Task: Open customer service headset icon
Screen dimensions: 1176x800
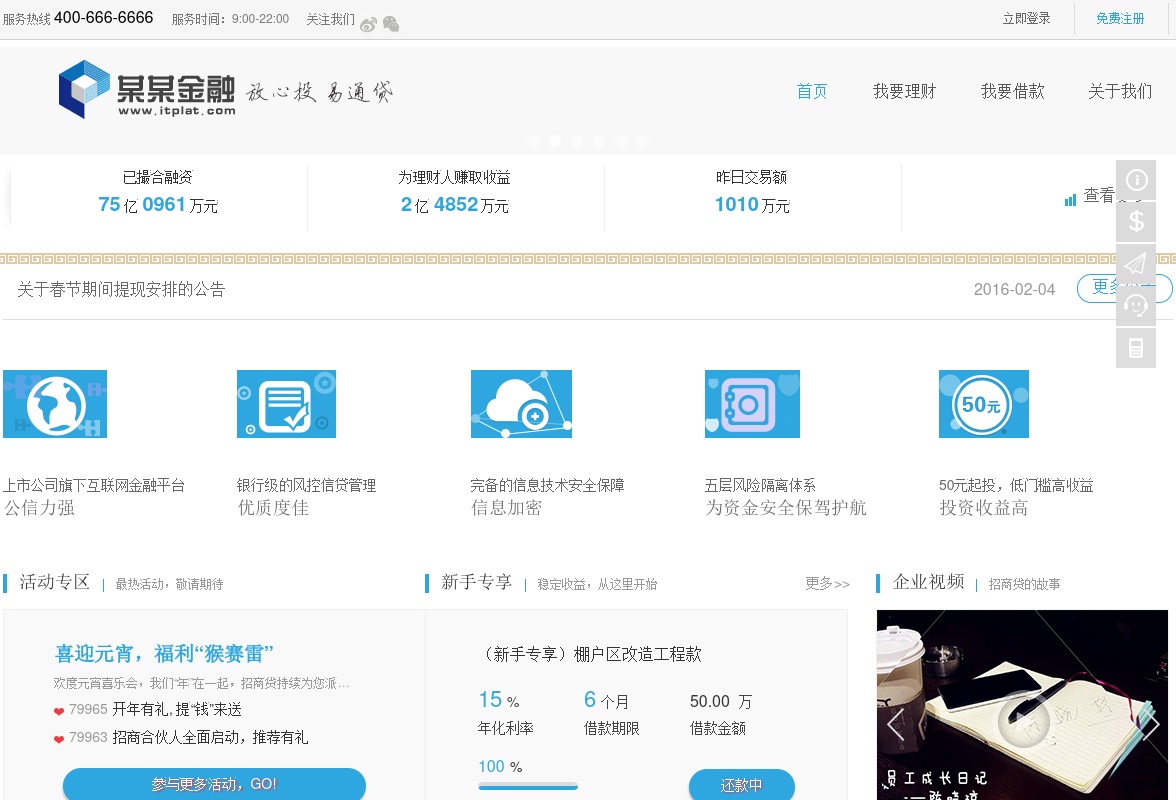Action: pyautogui.click(x=1136, y=305)
